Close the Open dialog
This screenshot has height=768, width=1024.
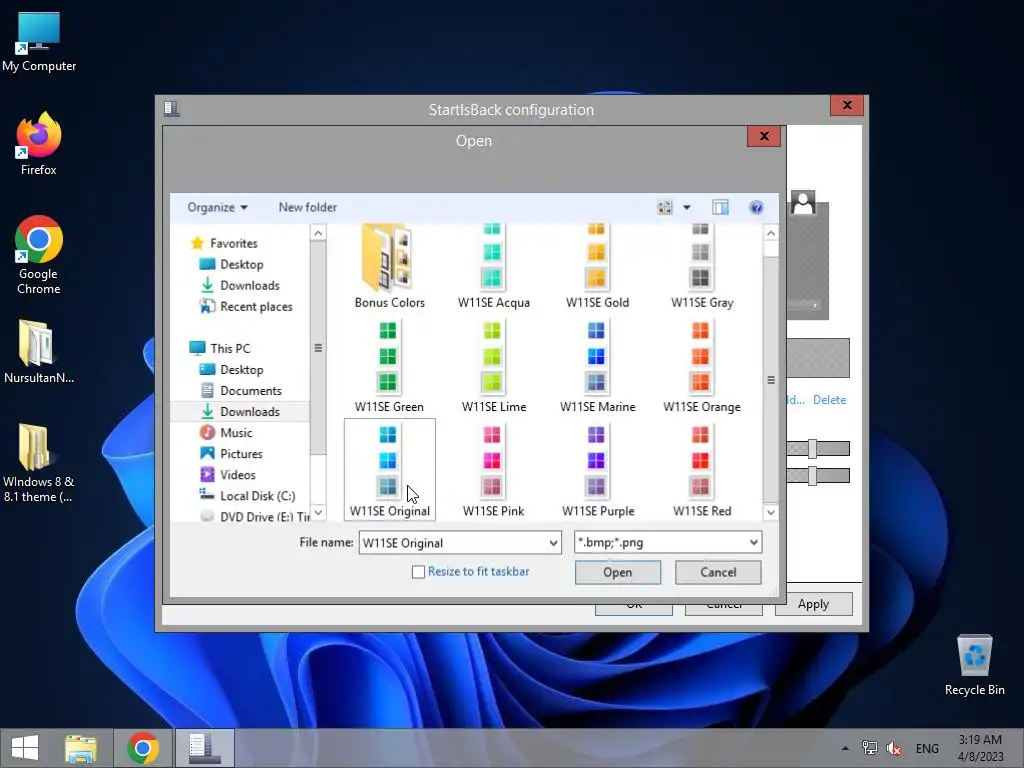(764, 136)
